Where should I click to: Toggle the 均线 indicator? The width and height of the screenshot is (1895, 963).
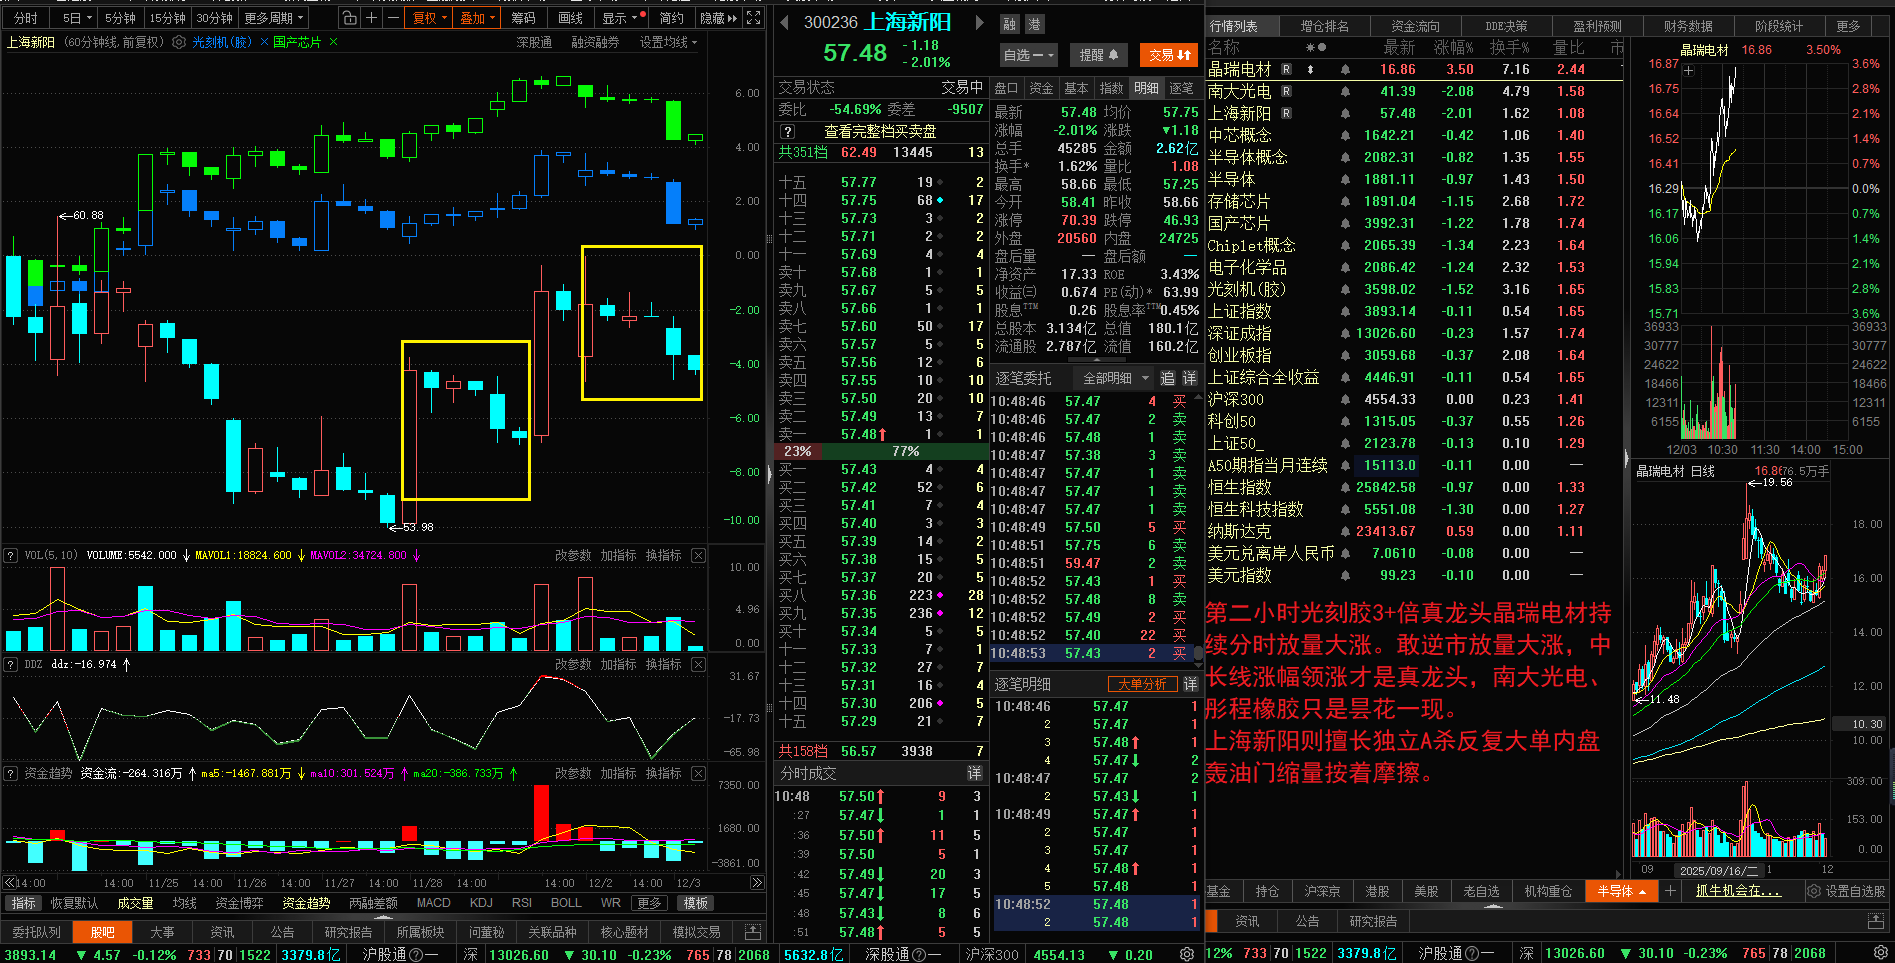pos(185,903)
